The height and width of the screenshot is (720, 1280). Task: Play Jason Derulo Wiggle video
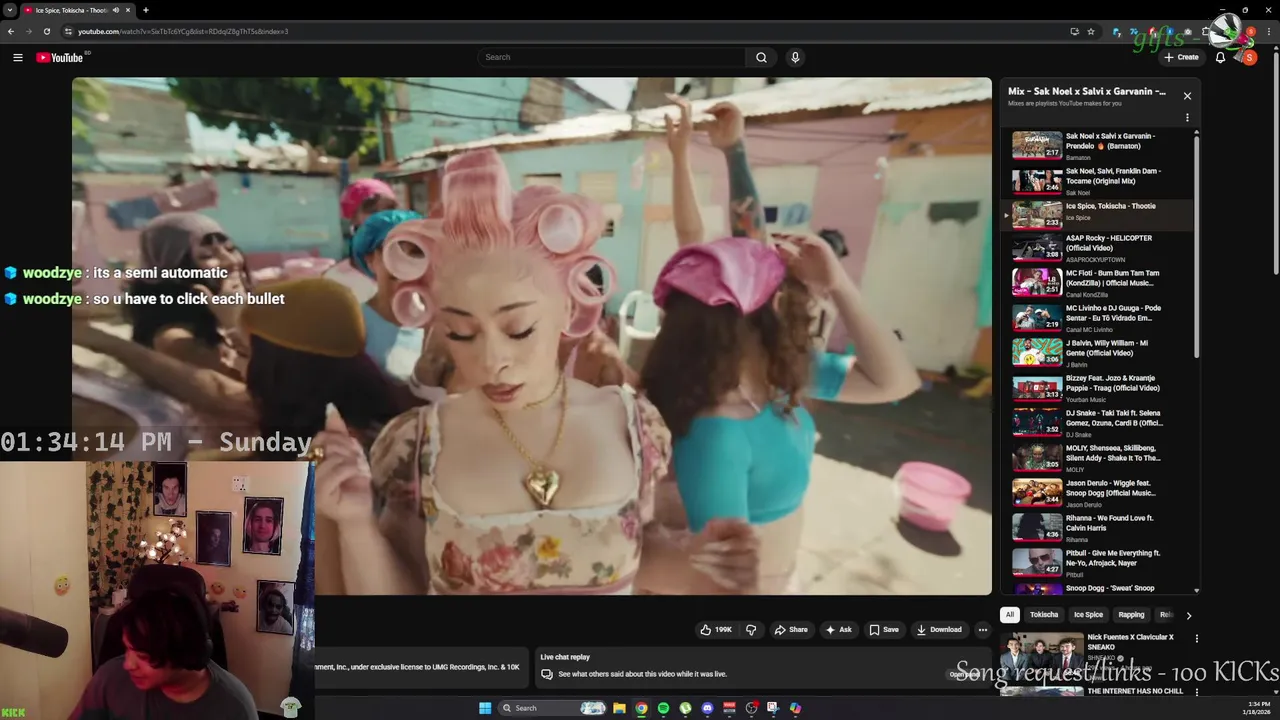1097,493
